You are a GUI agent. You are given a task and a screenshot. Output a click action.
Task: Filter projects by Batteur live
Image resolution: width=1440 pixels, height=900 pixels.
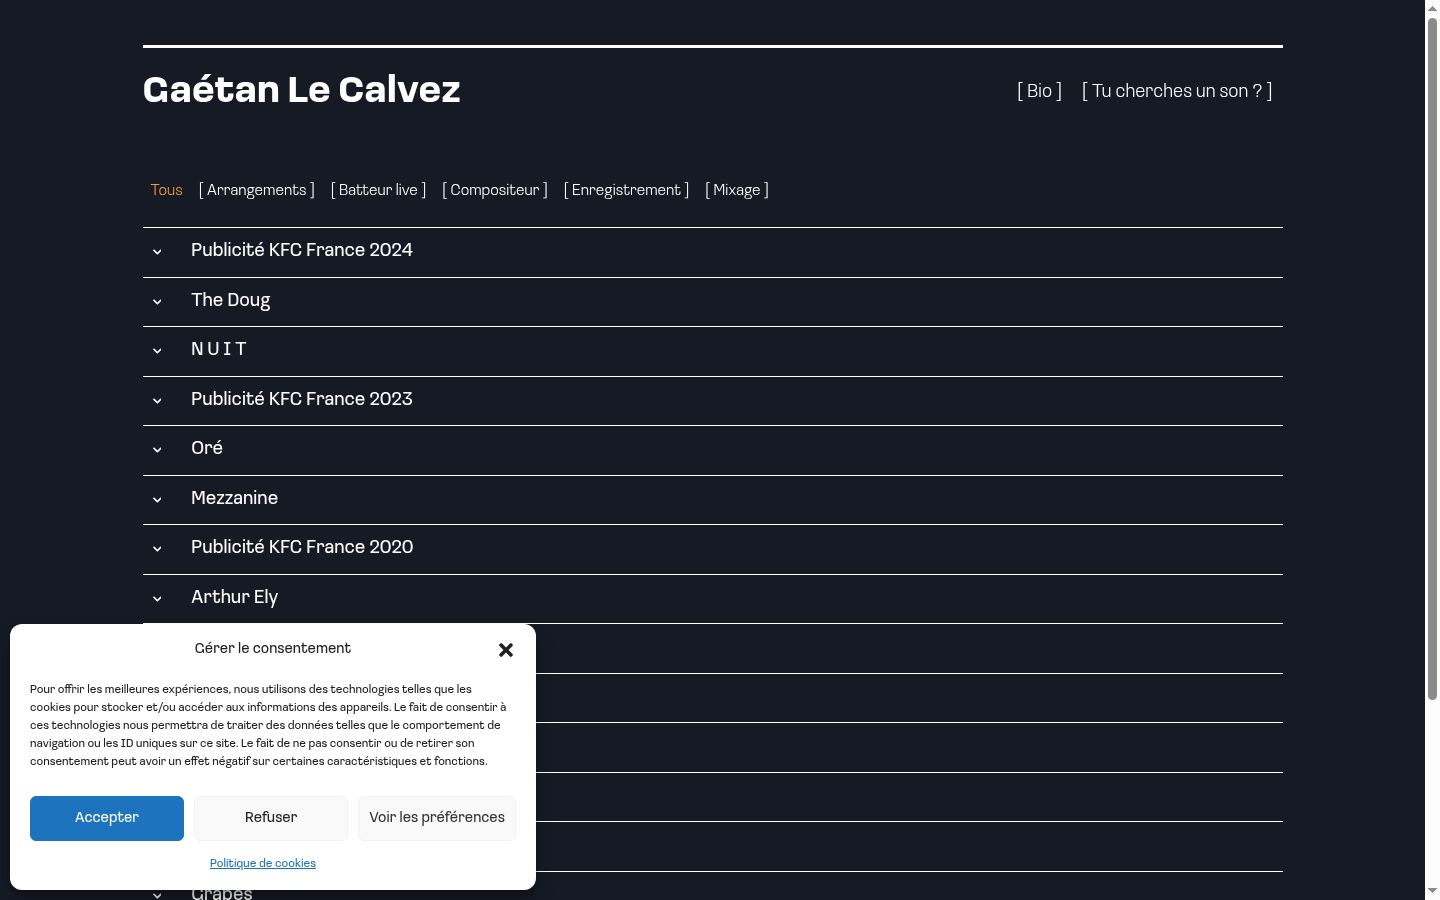(x=378, y=190)
